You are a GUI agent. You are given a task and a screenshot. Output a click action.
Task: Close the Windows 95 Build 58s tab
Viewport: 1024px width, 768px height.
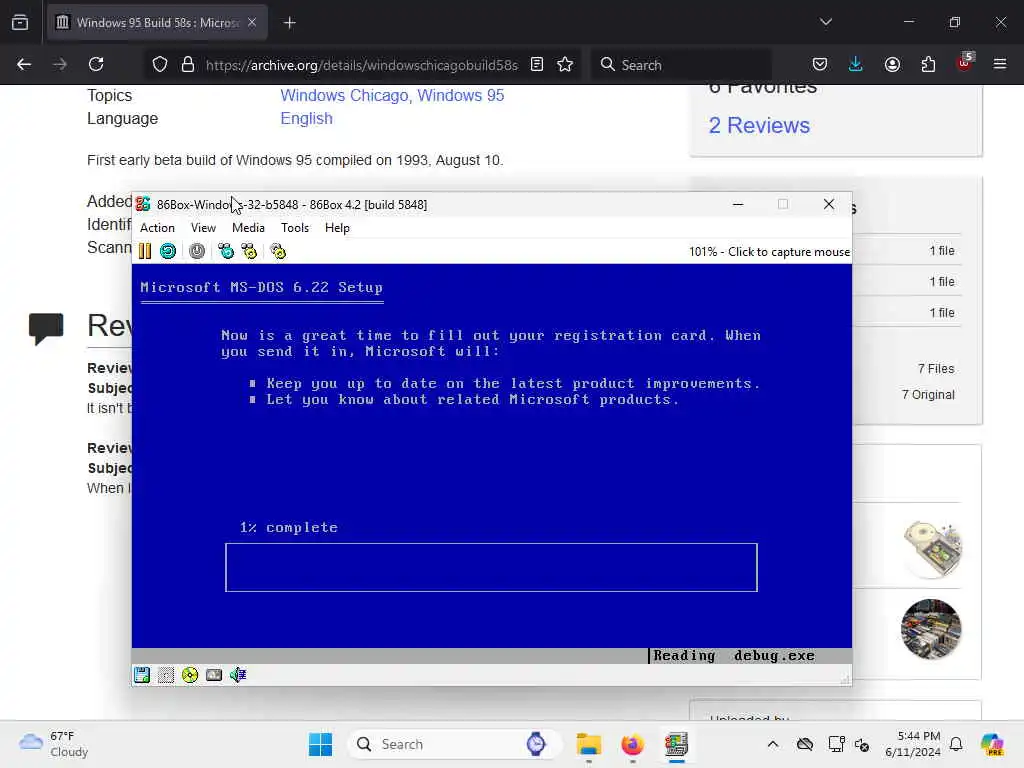252,23
